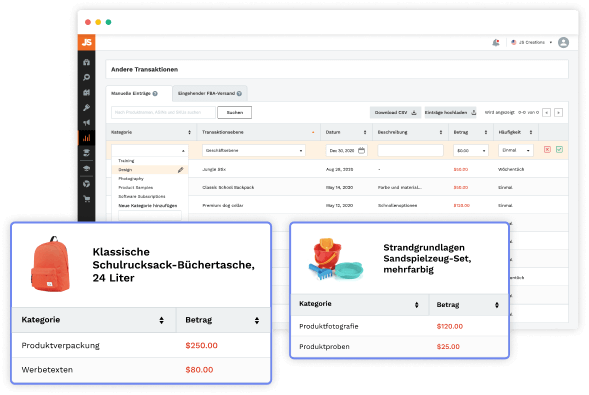Click the Classic School Backpack row

[337, 187]
